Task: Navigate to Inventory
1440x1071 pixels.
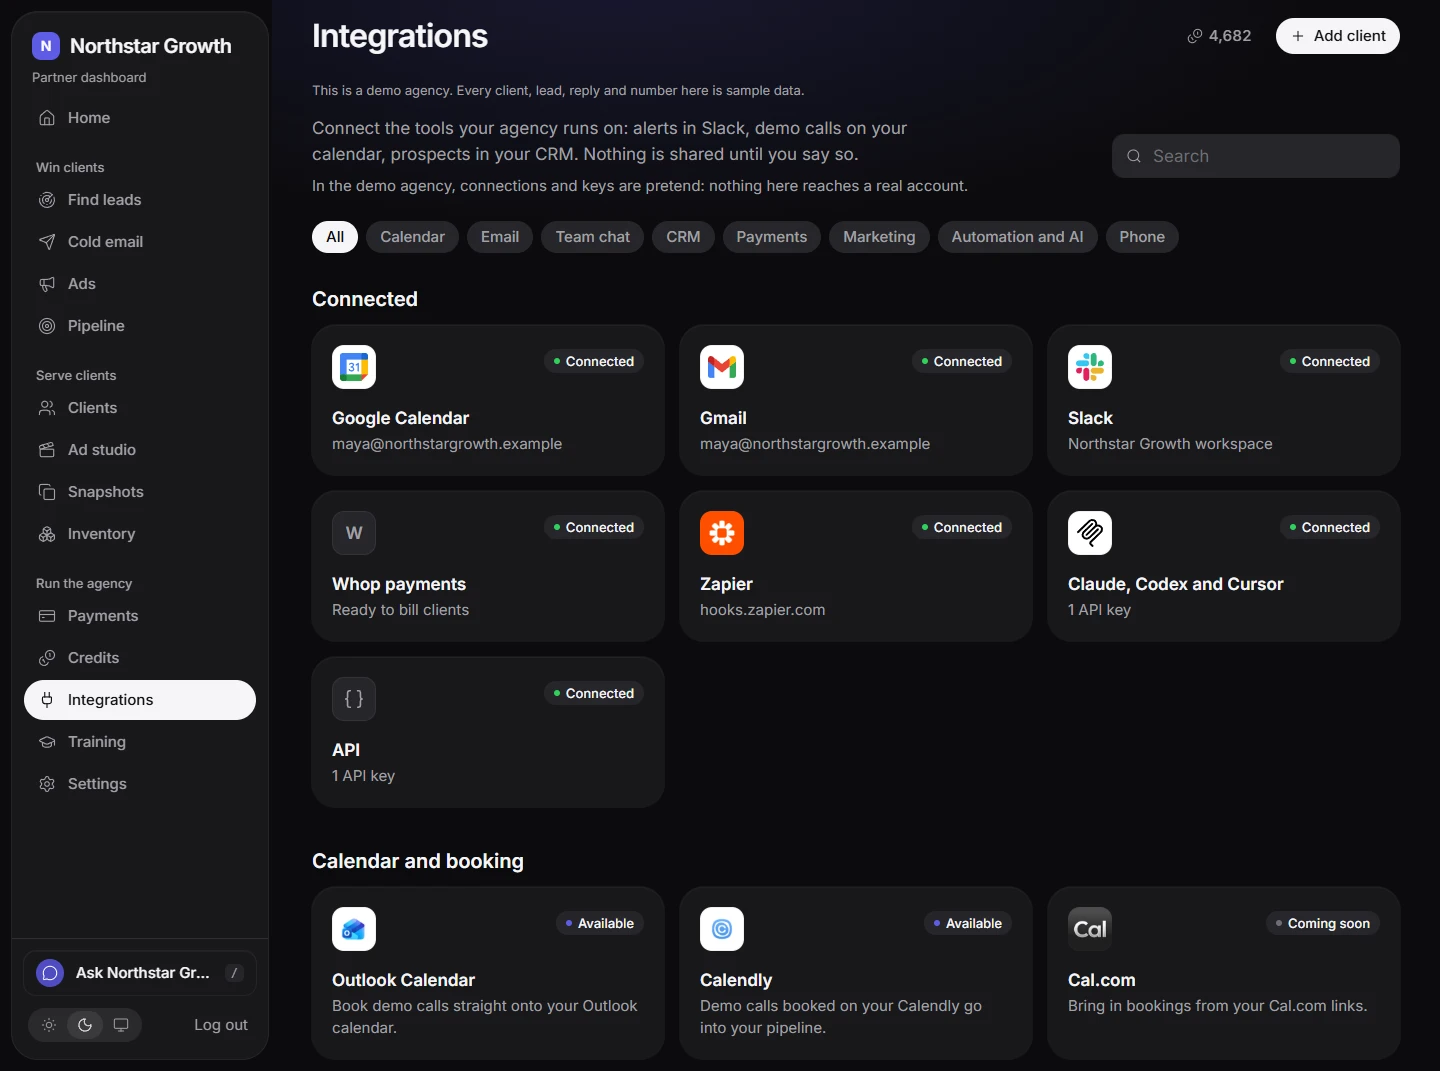Action: point(140,534)
